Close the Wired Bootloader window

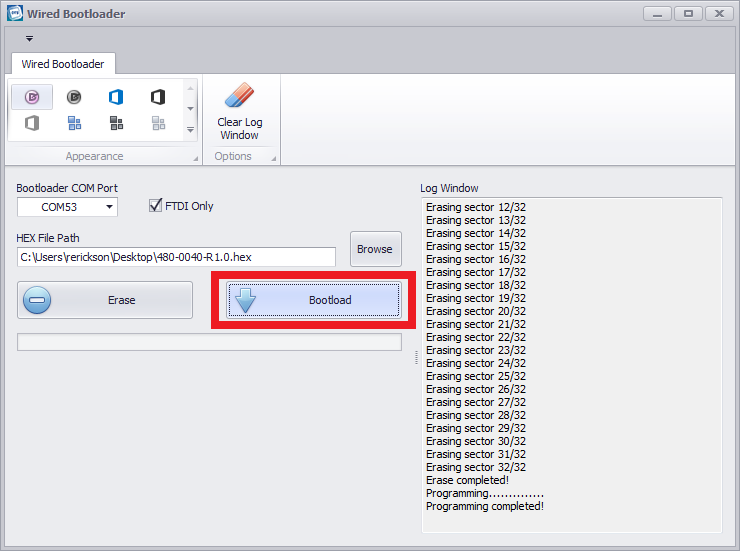click(719, 14)
